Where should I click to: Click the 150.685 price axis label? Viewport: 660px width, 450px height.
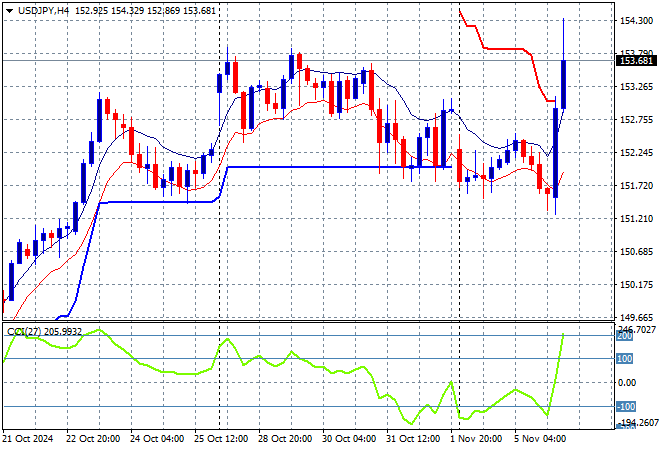(x=636, y=251)
